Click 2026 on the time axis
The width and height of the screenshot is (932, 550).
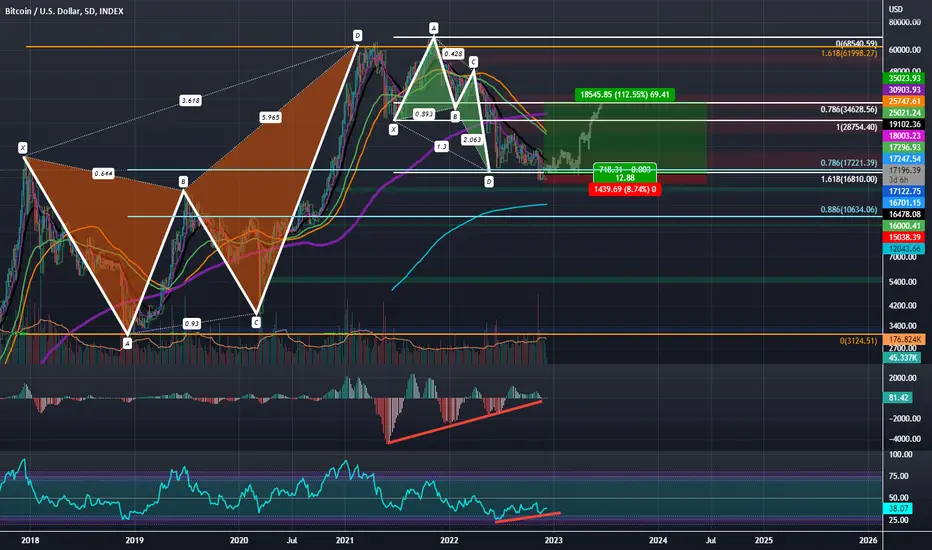tap(868, 540)
